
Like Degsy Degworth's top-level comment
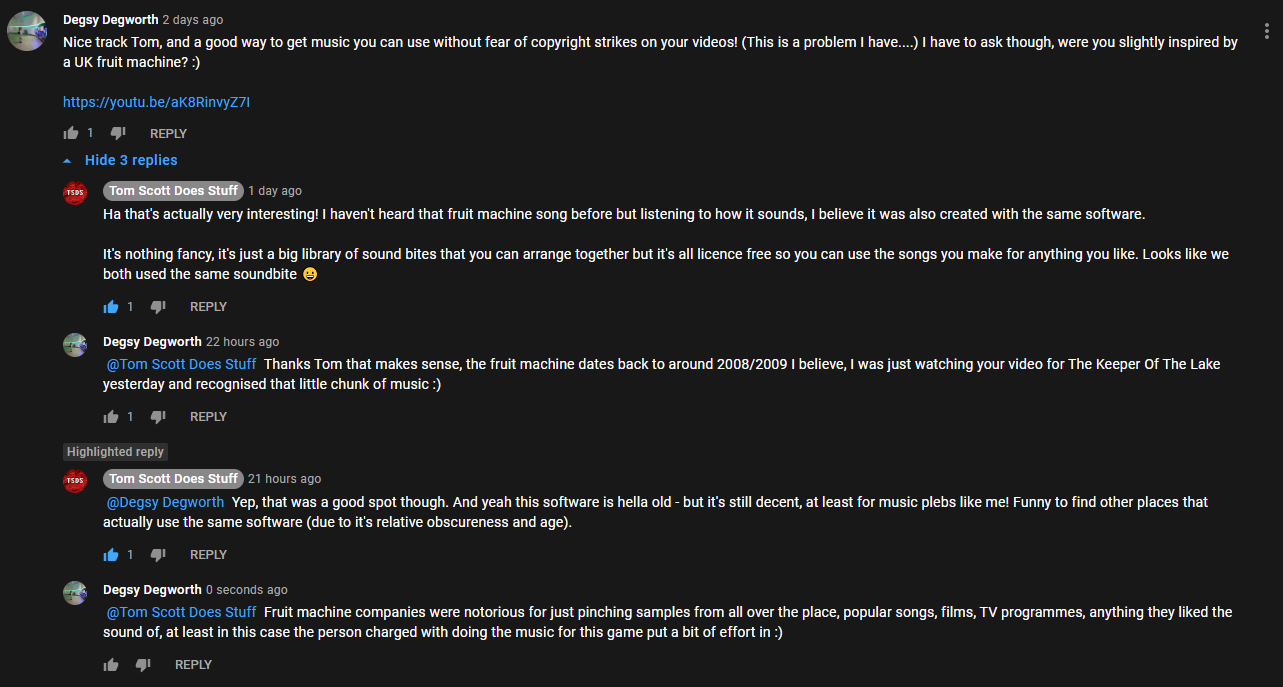point(71,133)
